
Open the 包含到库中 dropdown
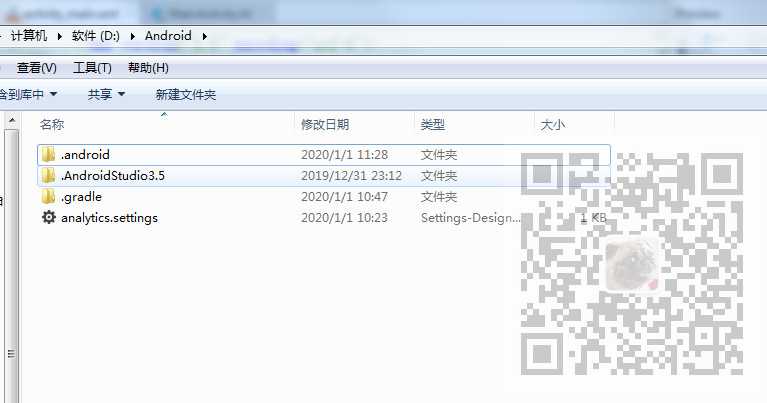pyautogui.click(x=27, y=94)
